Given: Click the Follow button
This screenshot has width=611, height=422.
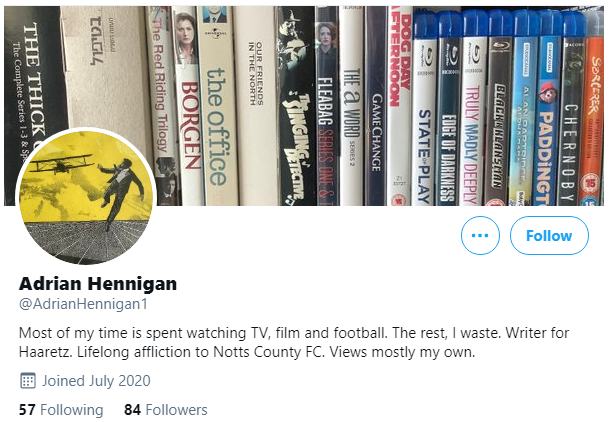Looking at the screenshot, I should point(549,236).
